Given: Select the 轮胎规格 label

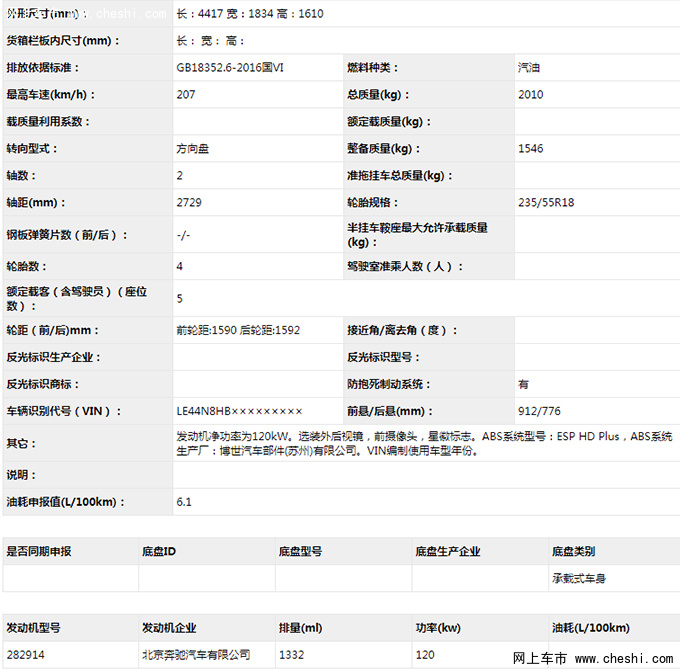Looking at the screenshot, I should point(373,203).
